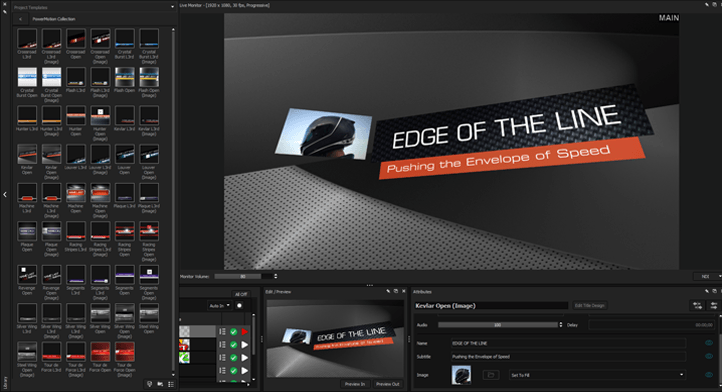This screenshot has width=722, height=392.
Task: Select the Kevlar Open (Image) template
Action: [x=51, y=162]
